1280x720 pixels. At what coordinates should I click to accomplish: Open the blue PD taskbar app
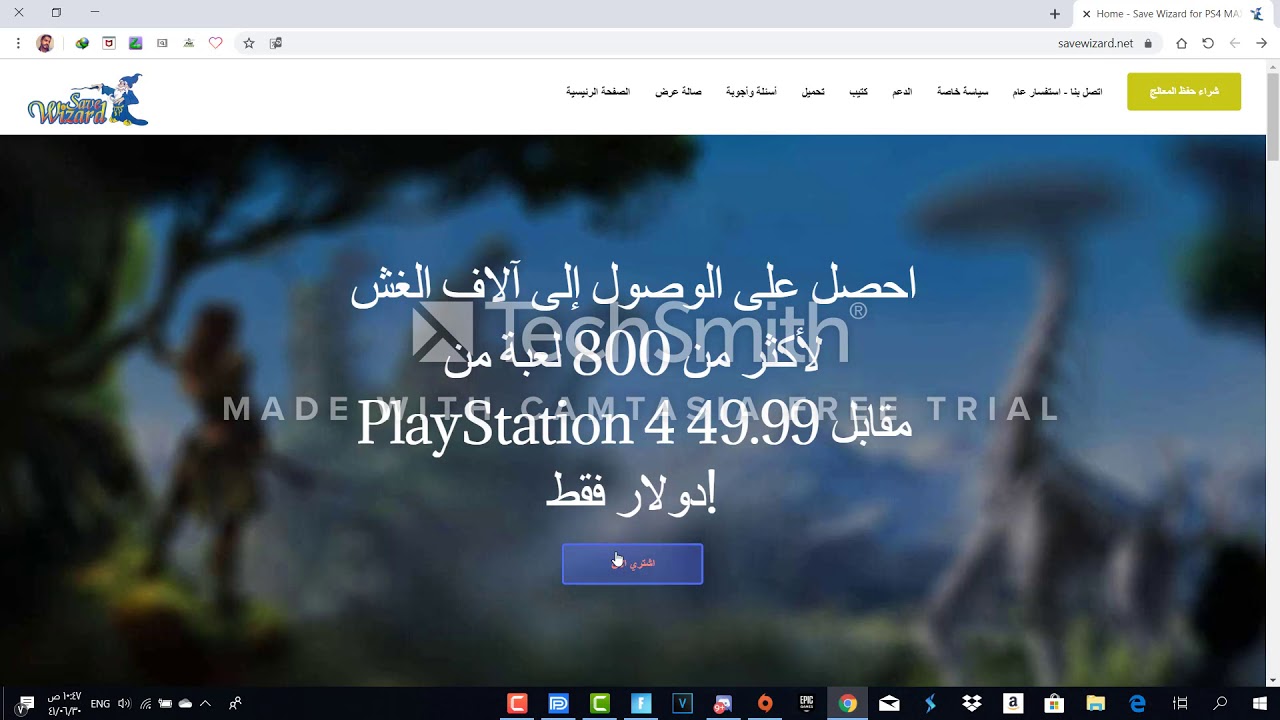click(x=559, y=704)
